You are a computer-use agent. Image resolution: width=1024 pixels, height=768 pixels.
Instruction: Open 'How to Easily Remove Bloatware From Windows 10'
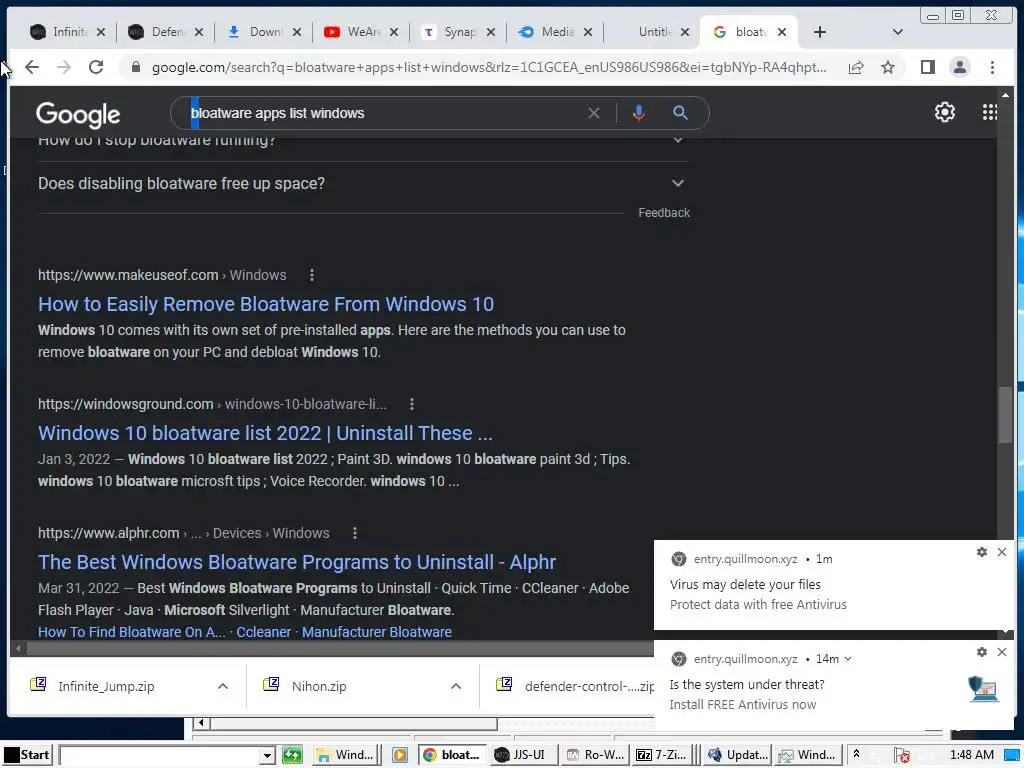pos(266,304)
